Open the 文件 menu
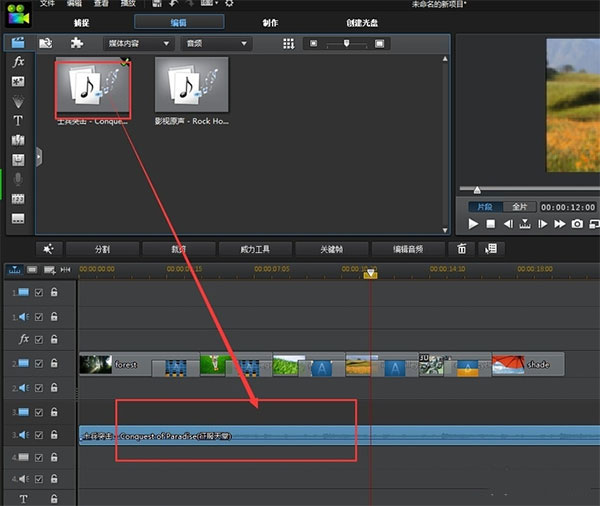 tap(47, 4)
